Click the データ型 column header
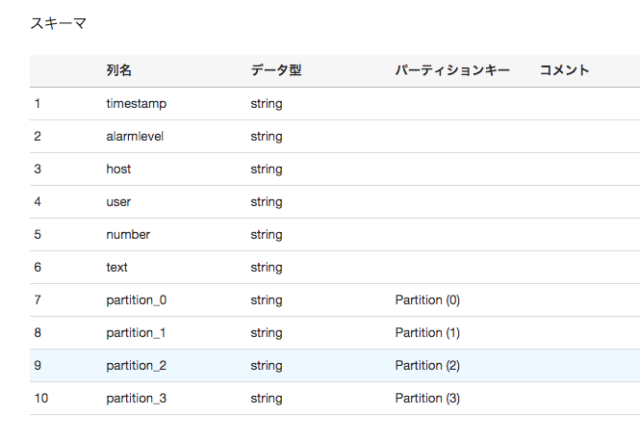This screenshot has width=640, height=443. 276,70
